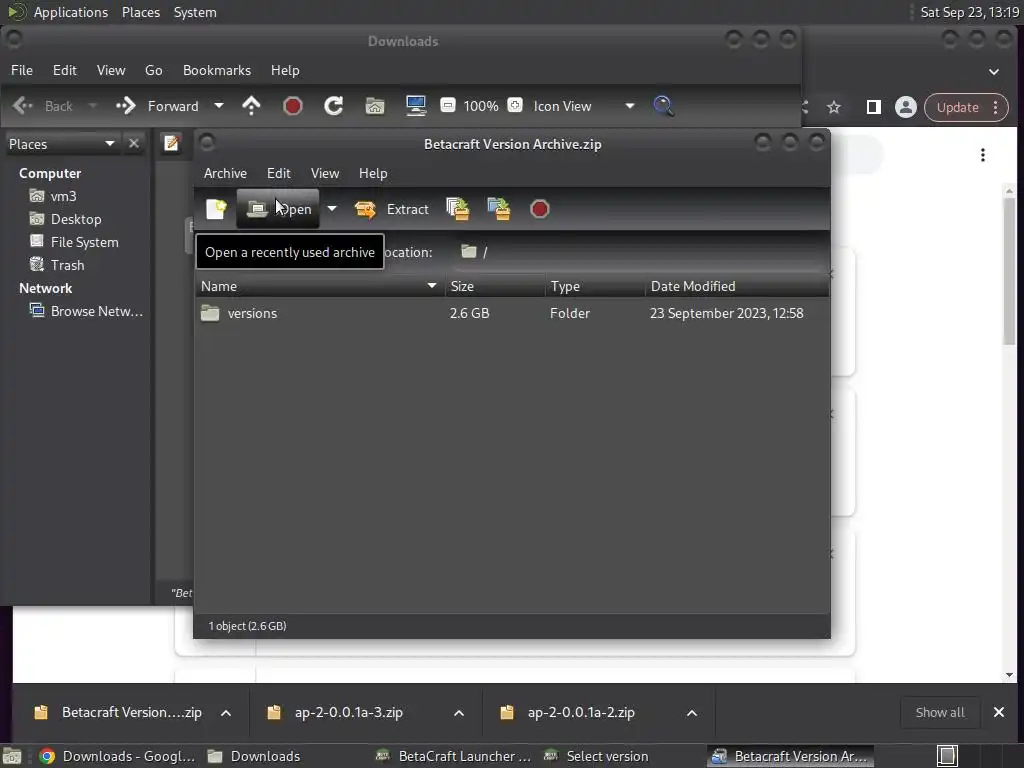Switch to BetaCraft Launcher taskbar item

click(454, 756)
